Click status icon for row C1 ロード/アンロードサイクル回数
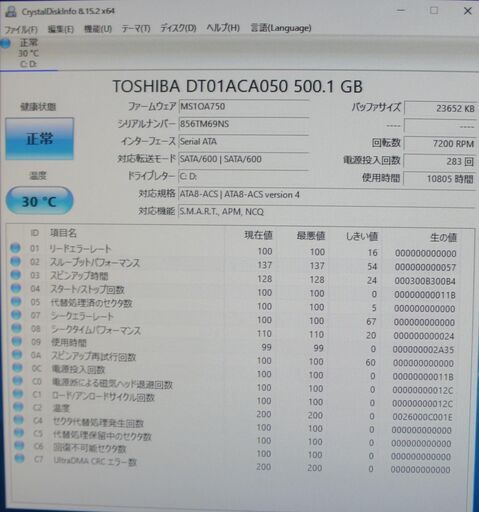The image size is (479, 512). 18,394
